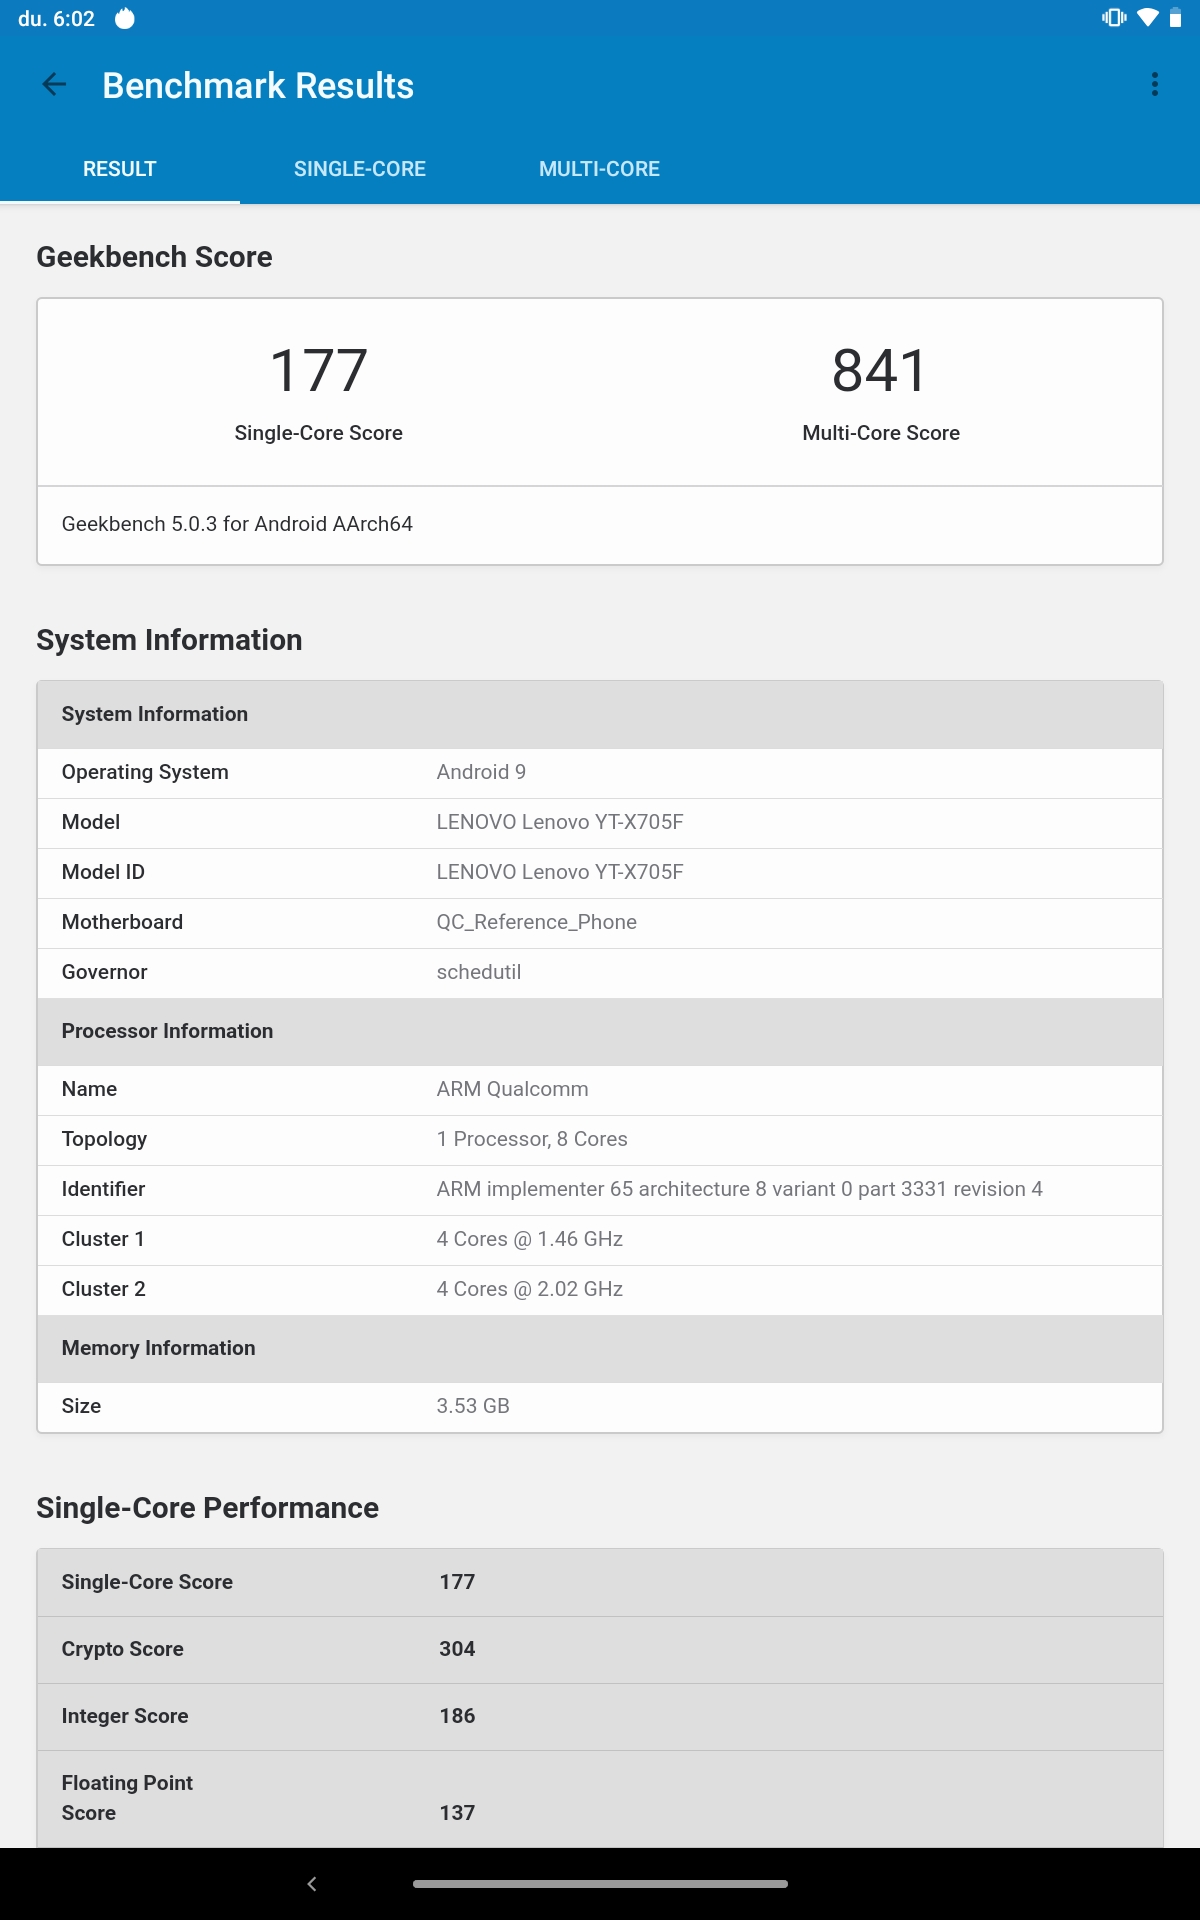Image resolution: width=1200 pixels, height=1920 pixels.
Task: Tap the 1 Processor, 8 Cores topology value
Action: pyautogui.click(x=532, y=1139)
